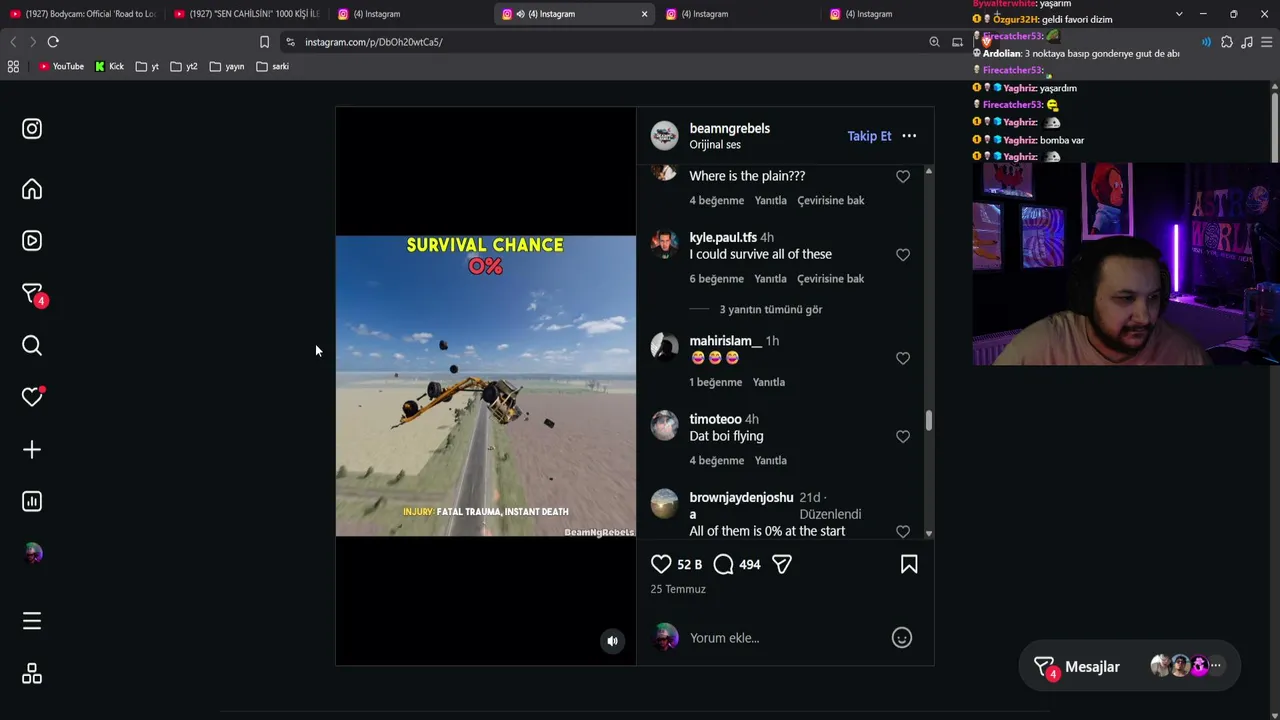Share the post with the paper plane icon

(782, 564)
